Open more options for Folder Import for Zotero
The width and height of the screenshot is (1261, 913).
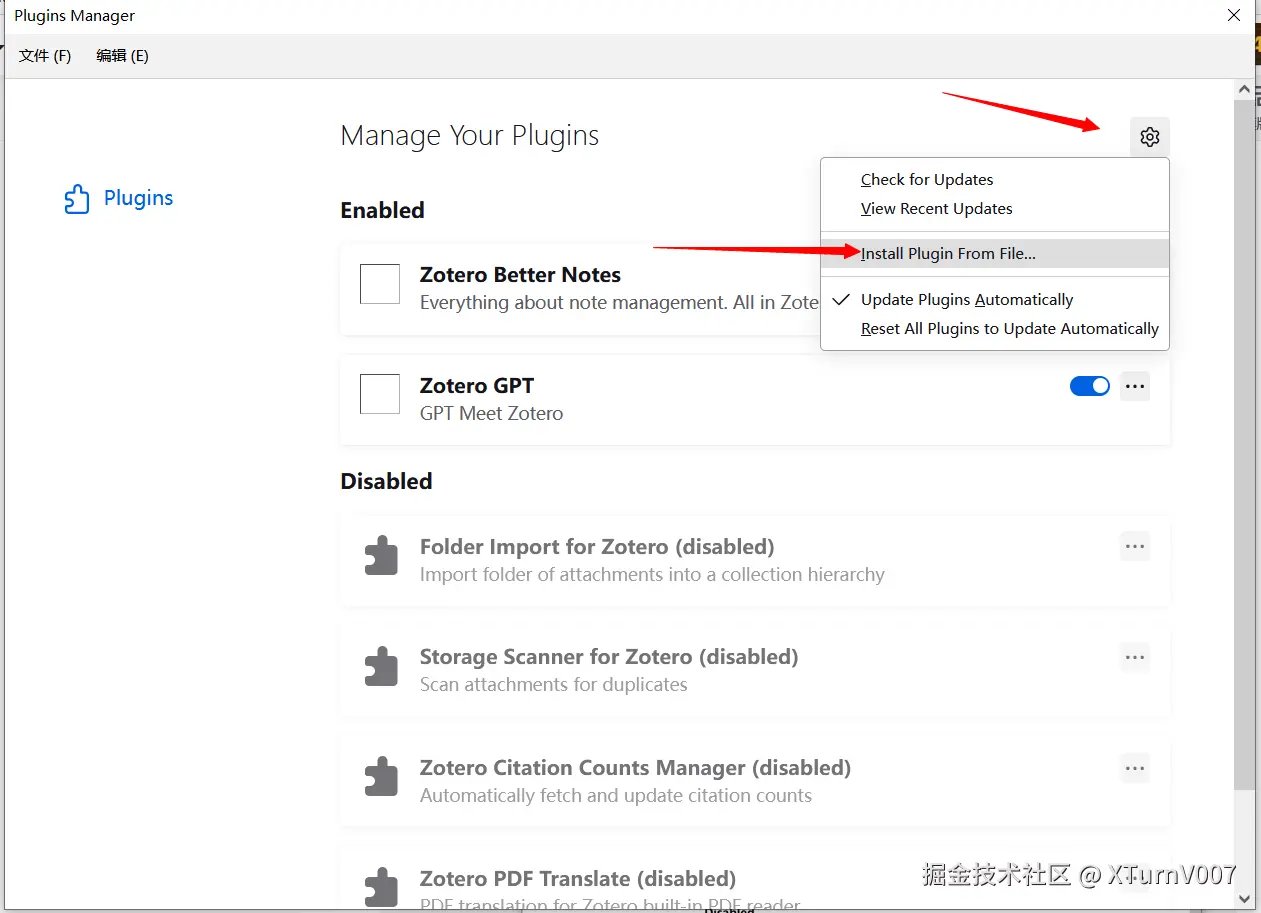[x=1135, y=546]
